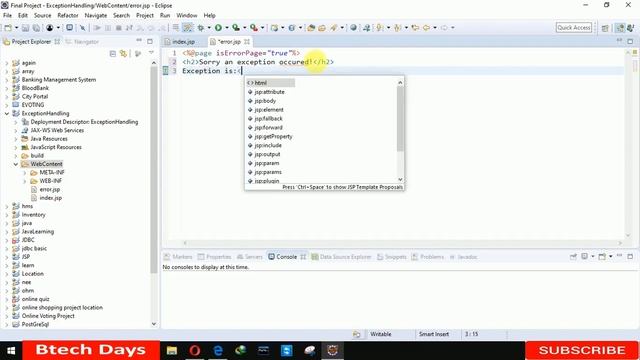Image resolution: width=640 pixels, height=360 pixels.
Task: Choose jsp:forward from the proposals
Action: click(268, 127)
